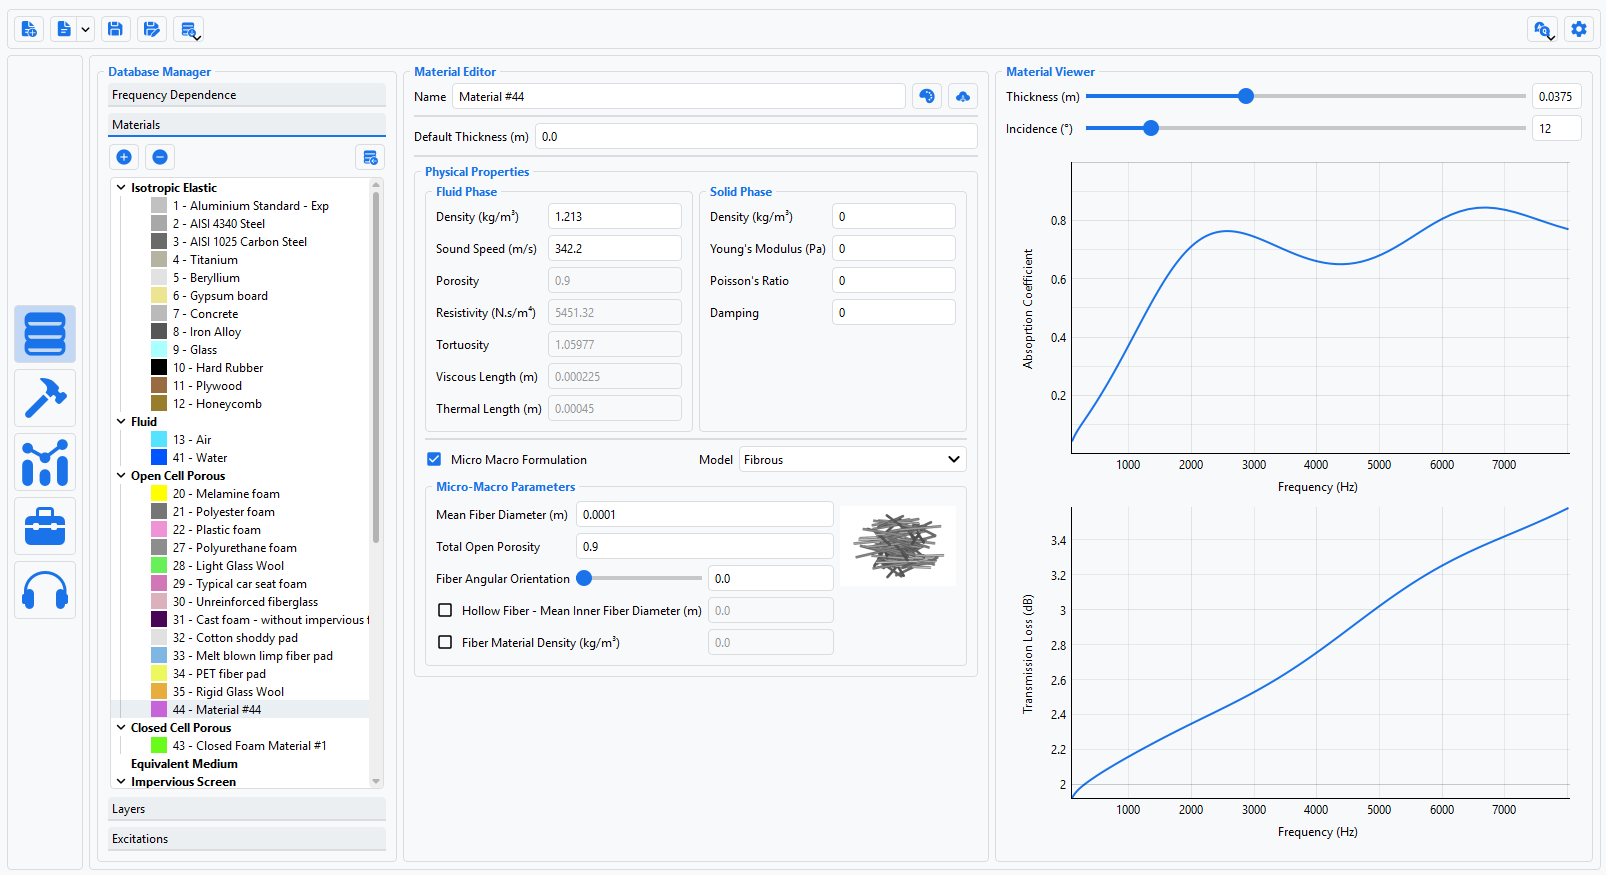
Task: Open the Layers section
Action: click(x=247, y=809)
